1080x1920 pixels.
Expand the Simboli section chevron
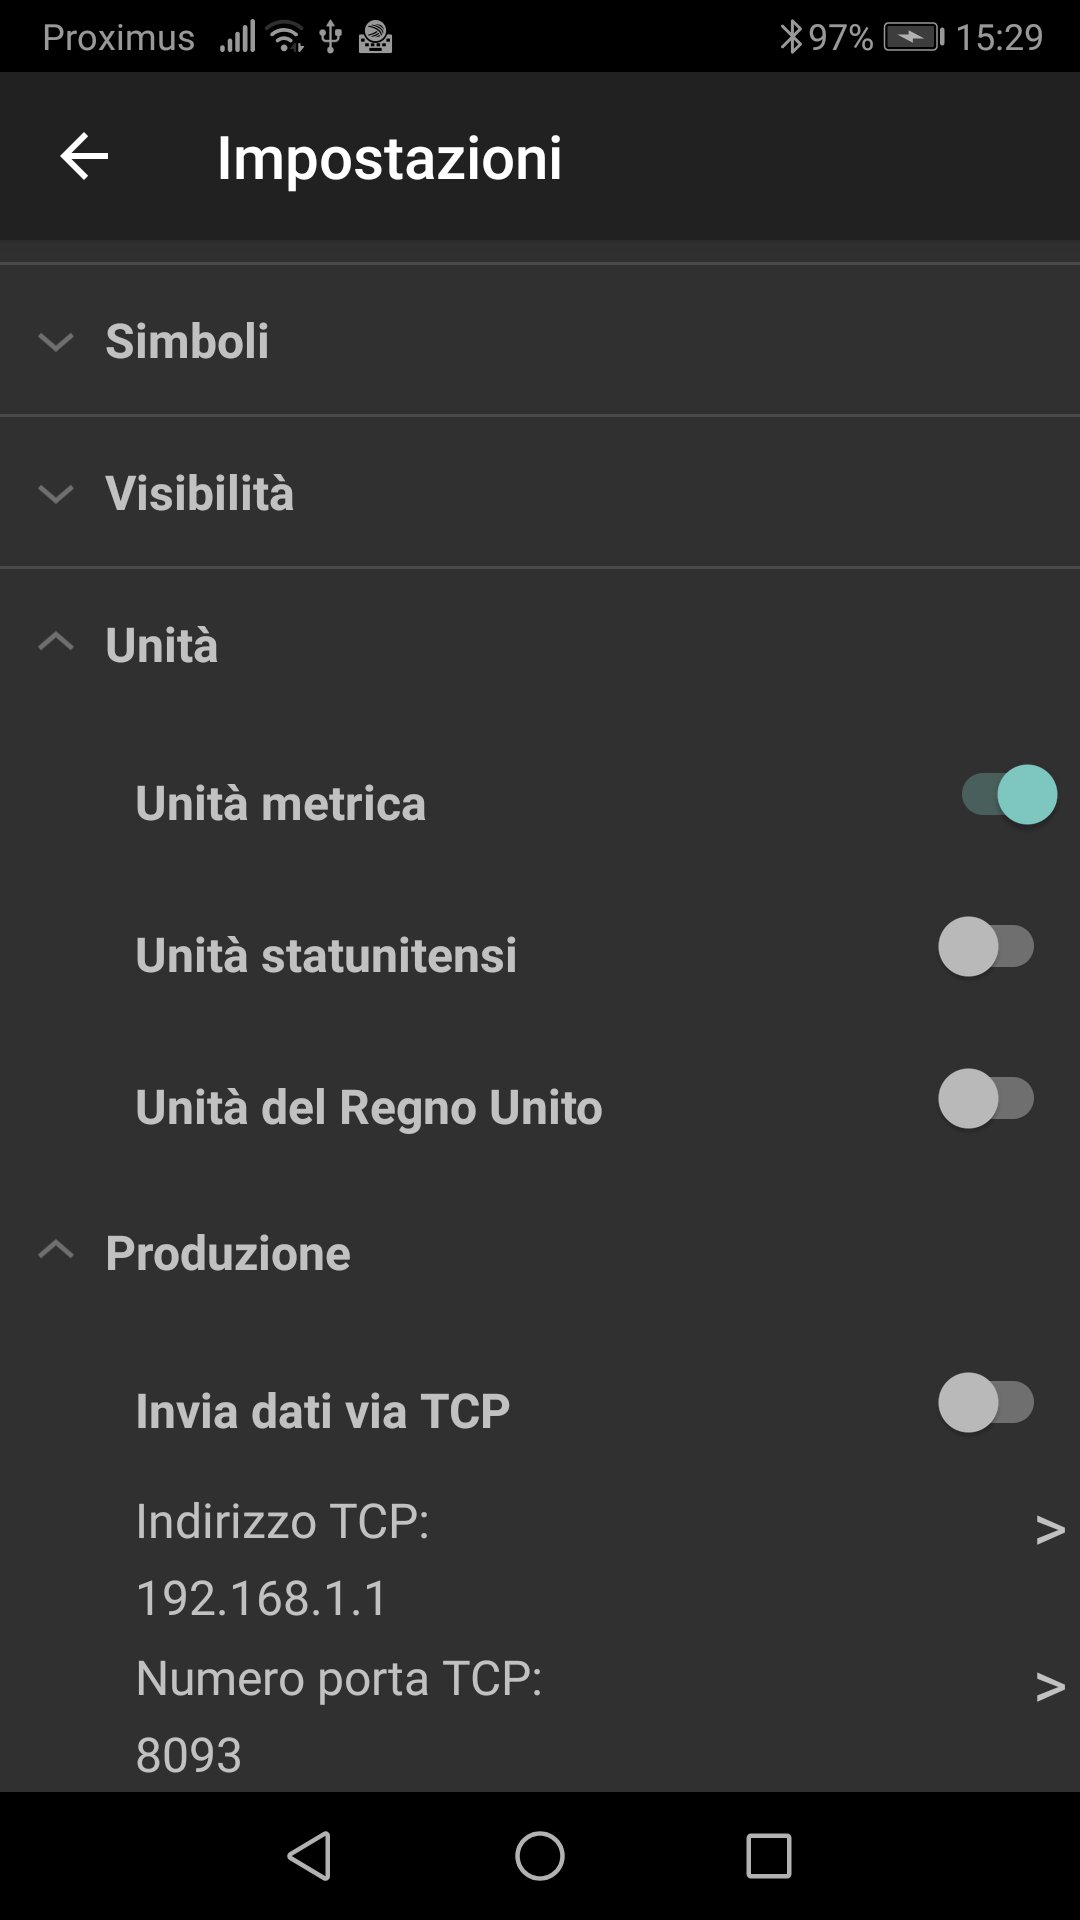[56, 342]
